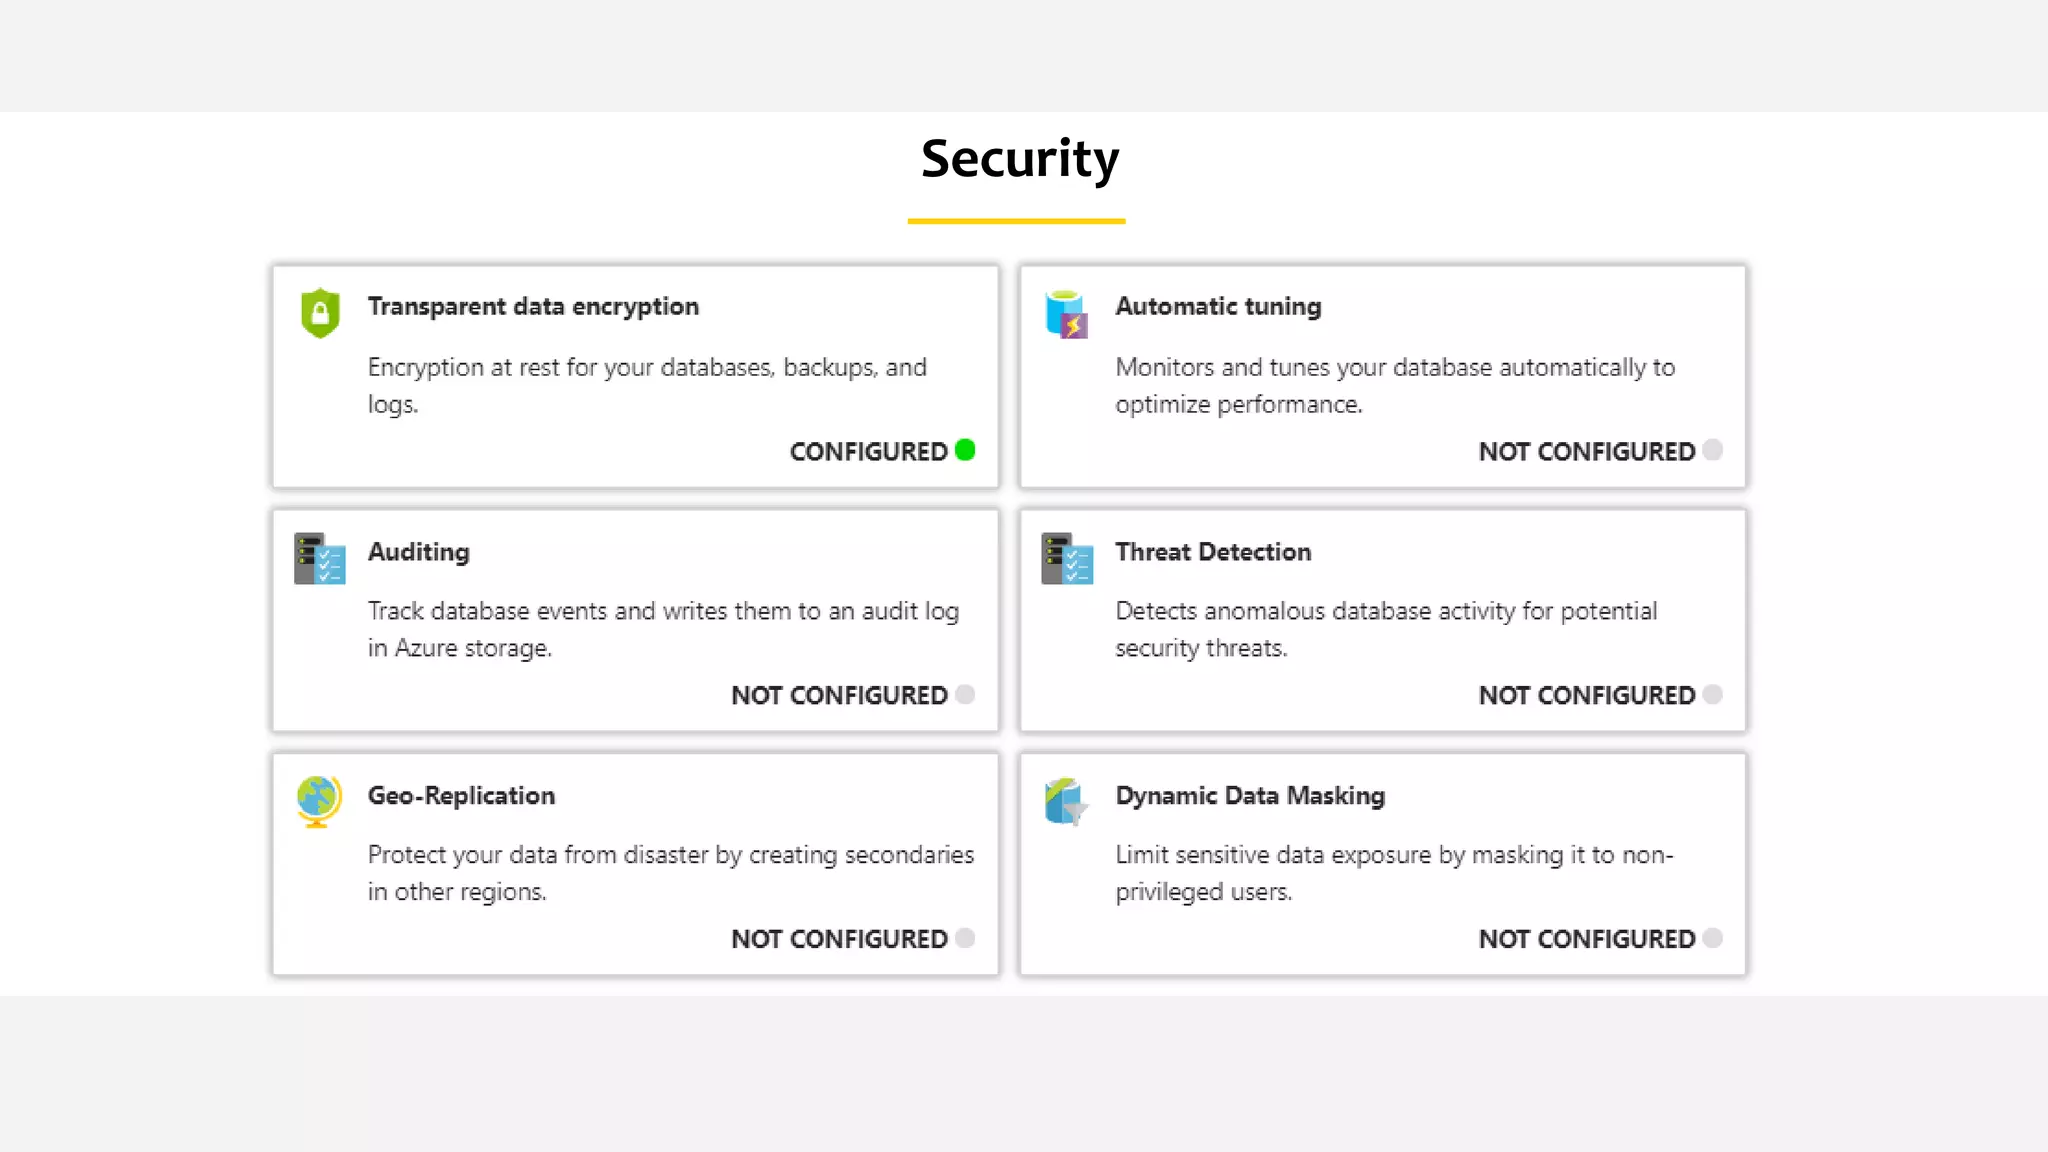
Task: Click the Auditing server checklist icon
Action: coord(319,558)
